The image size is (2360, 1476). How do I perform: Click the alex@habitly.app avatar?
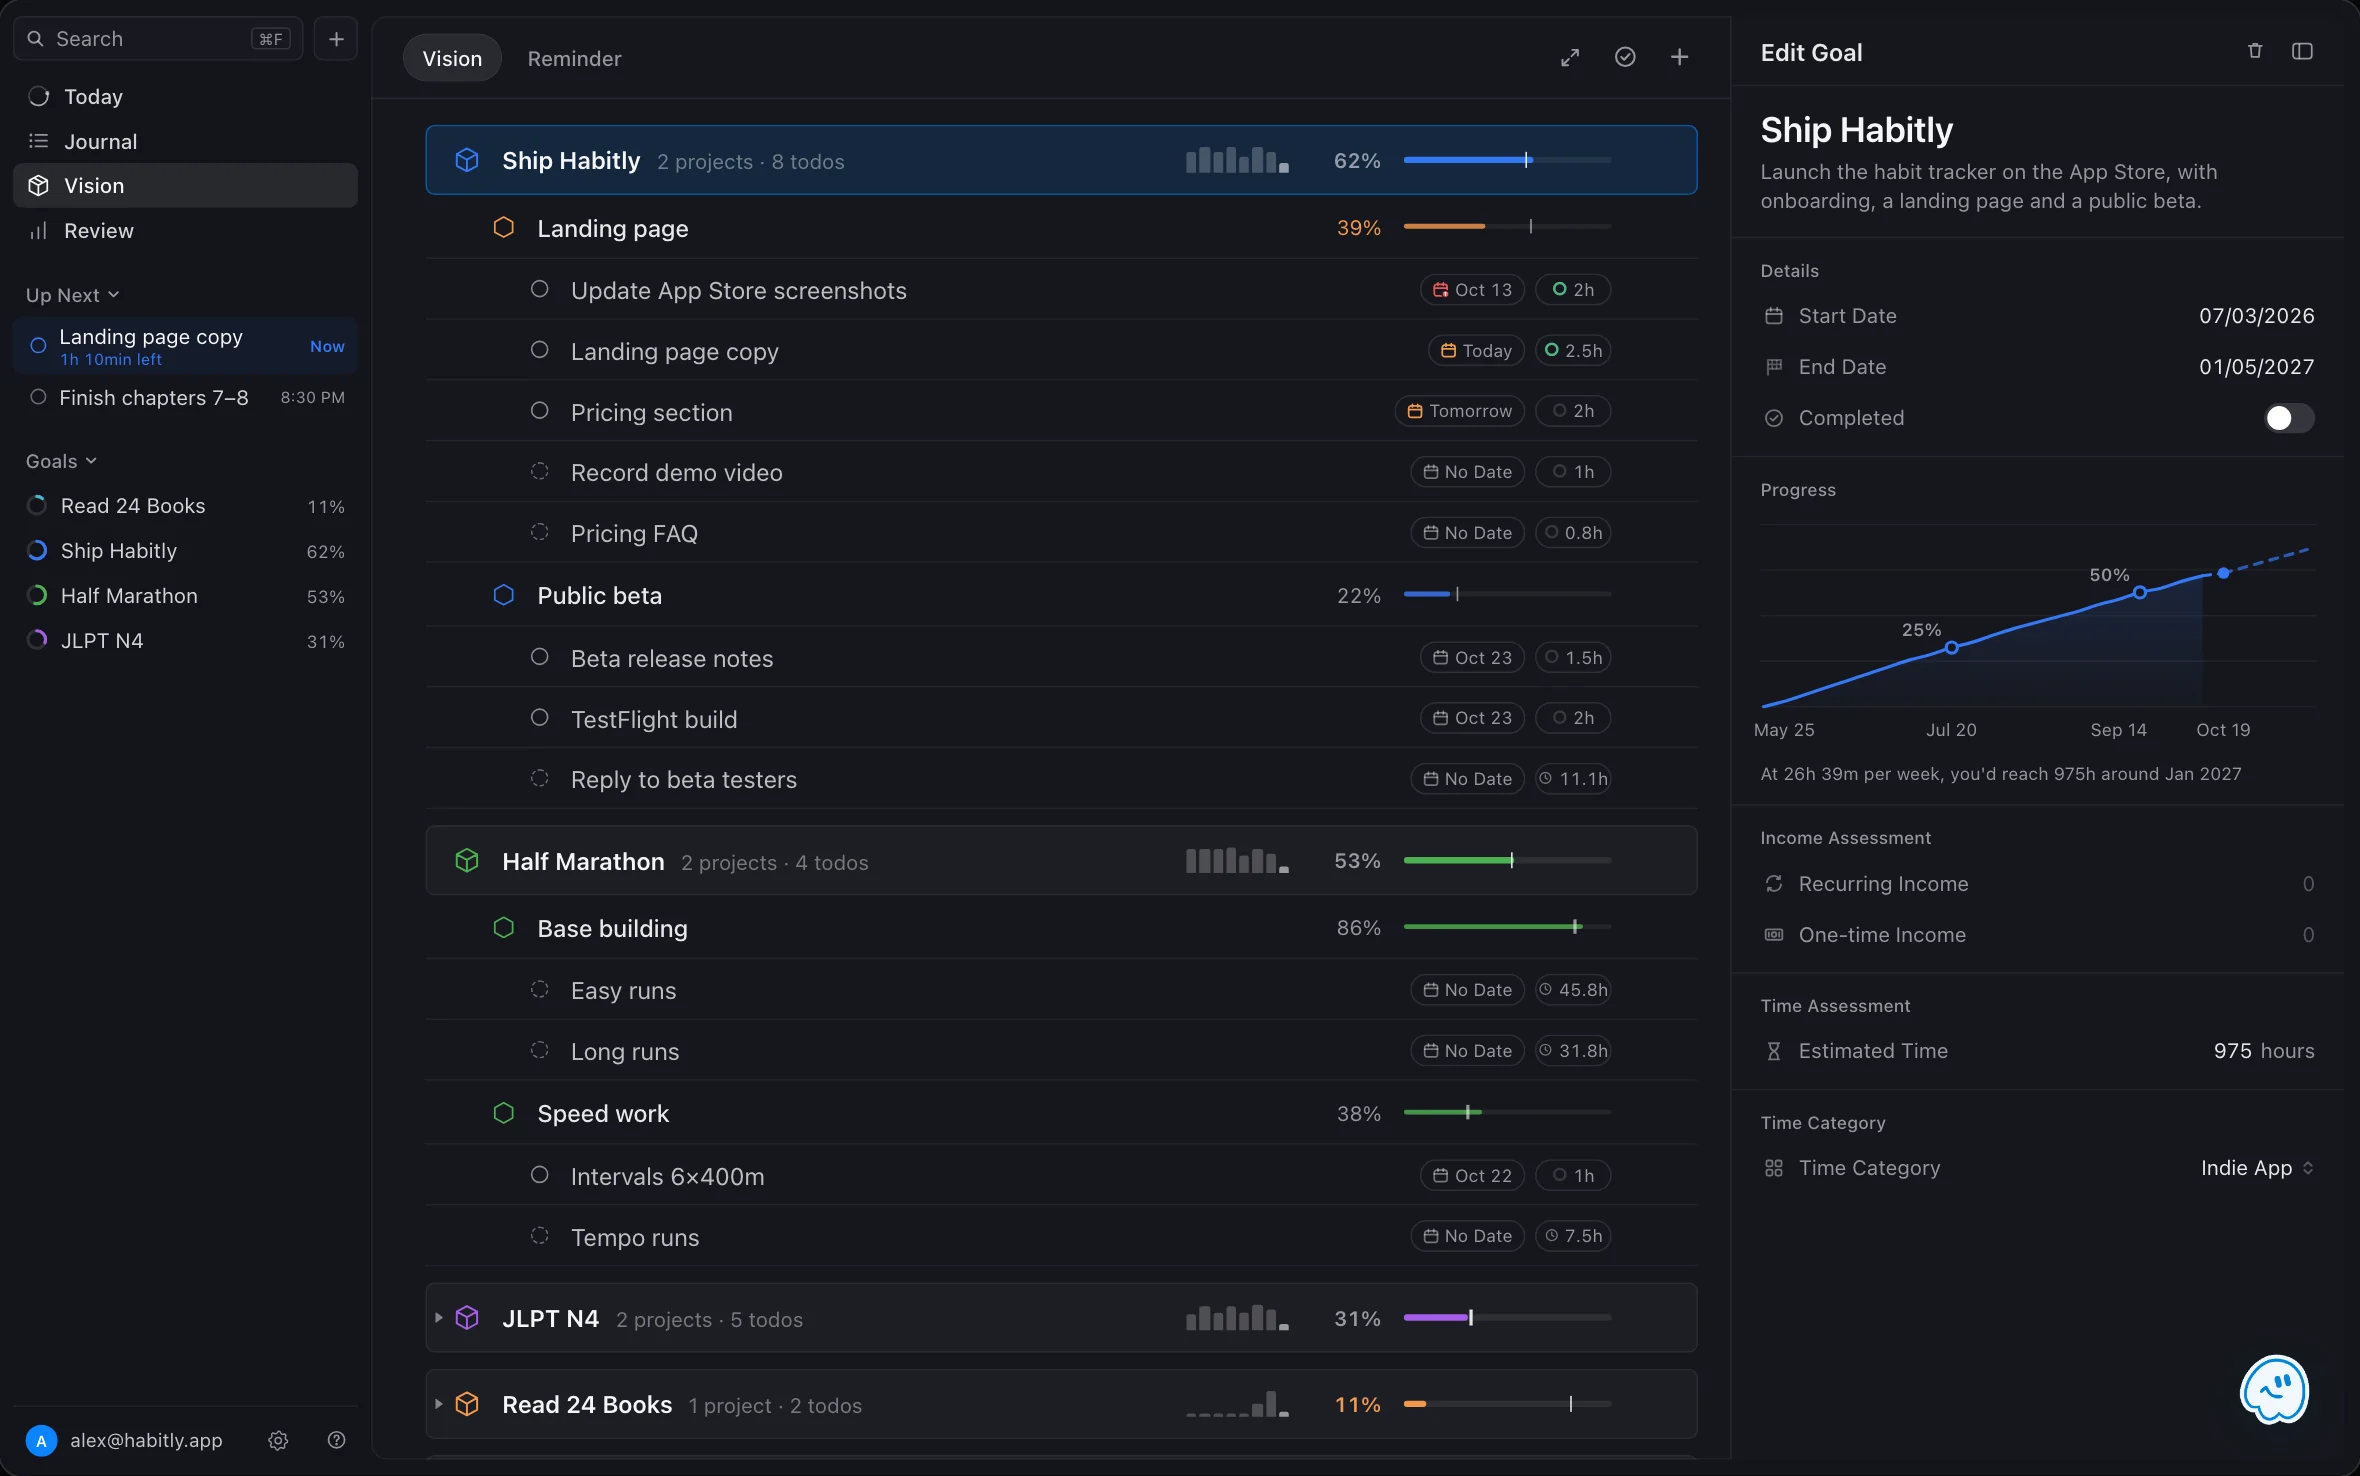(41, 1440)
